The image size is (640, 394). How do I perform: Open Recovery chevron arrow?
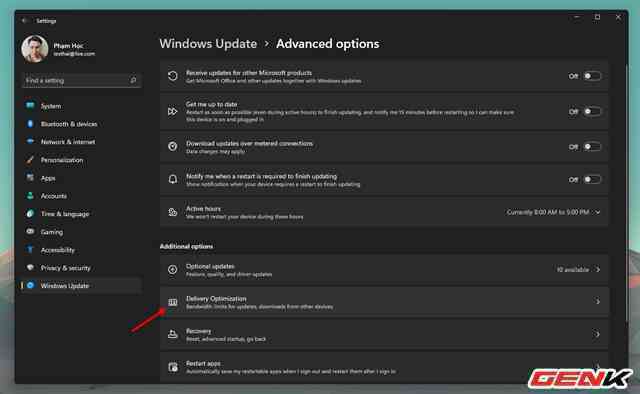(x=598, y=334)
